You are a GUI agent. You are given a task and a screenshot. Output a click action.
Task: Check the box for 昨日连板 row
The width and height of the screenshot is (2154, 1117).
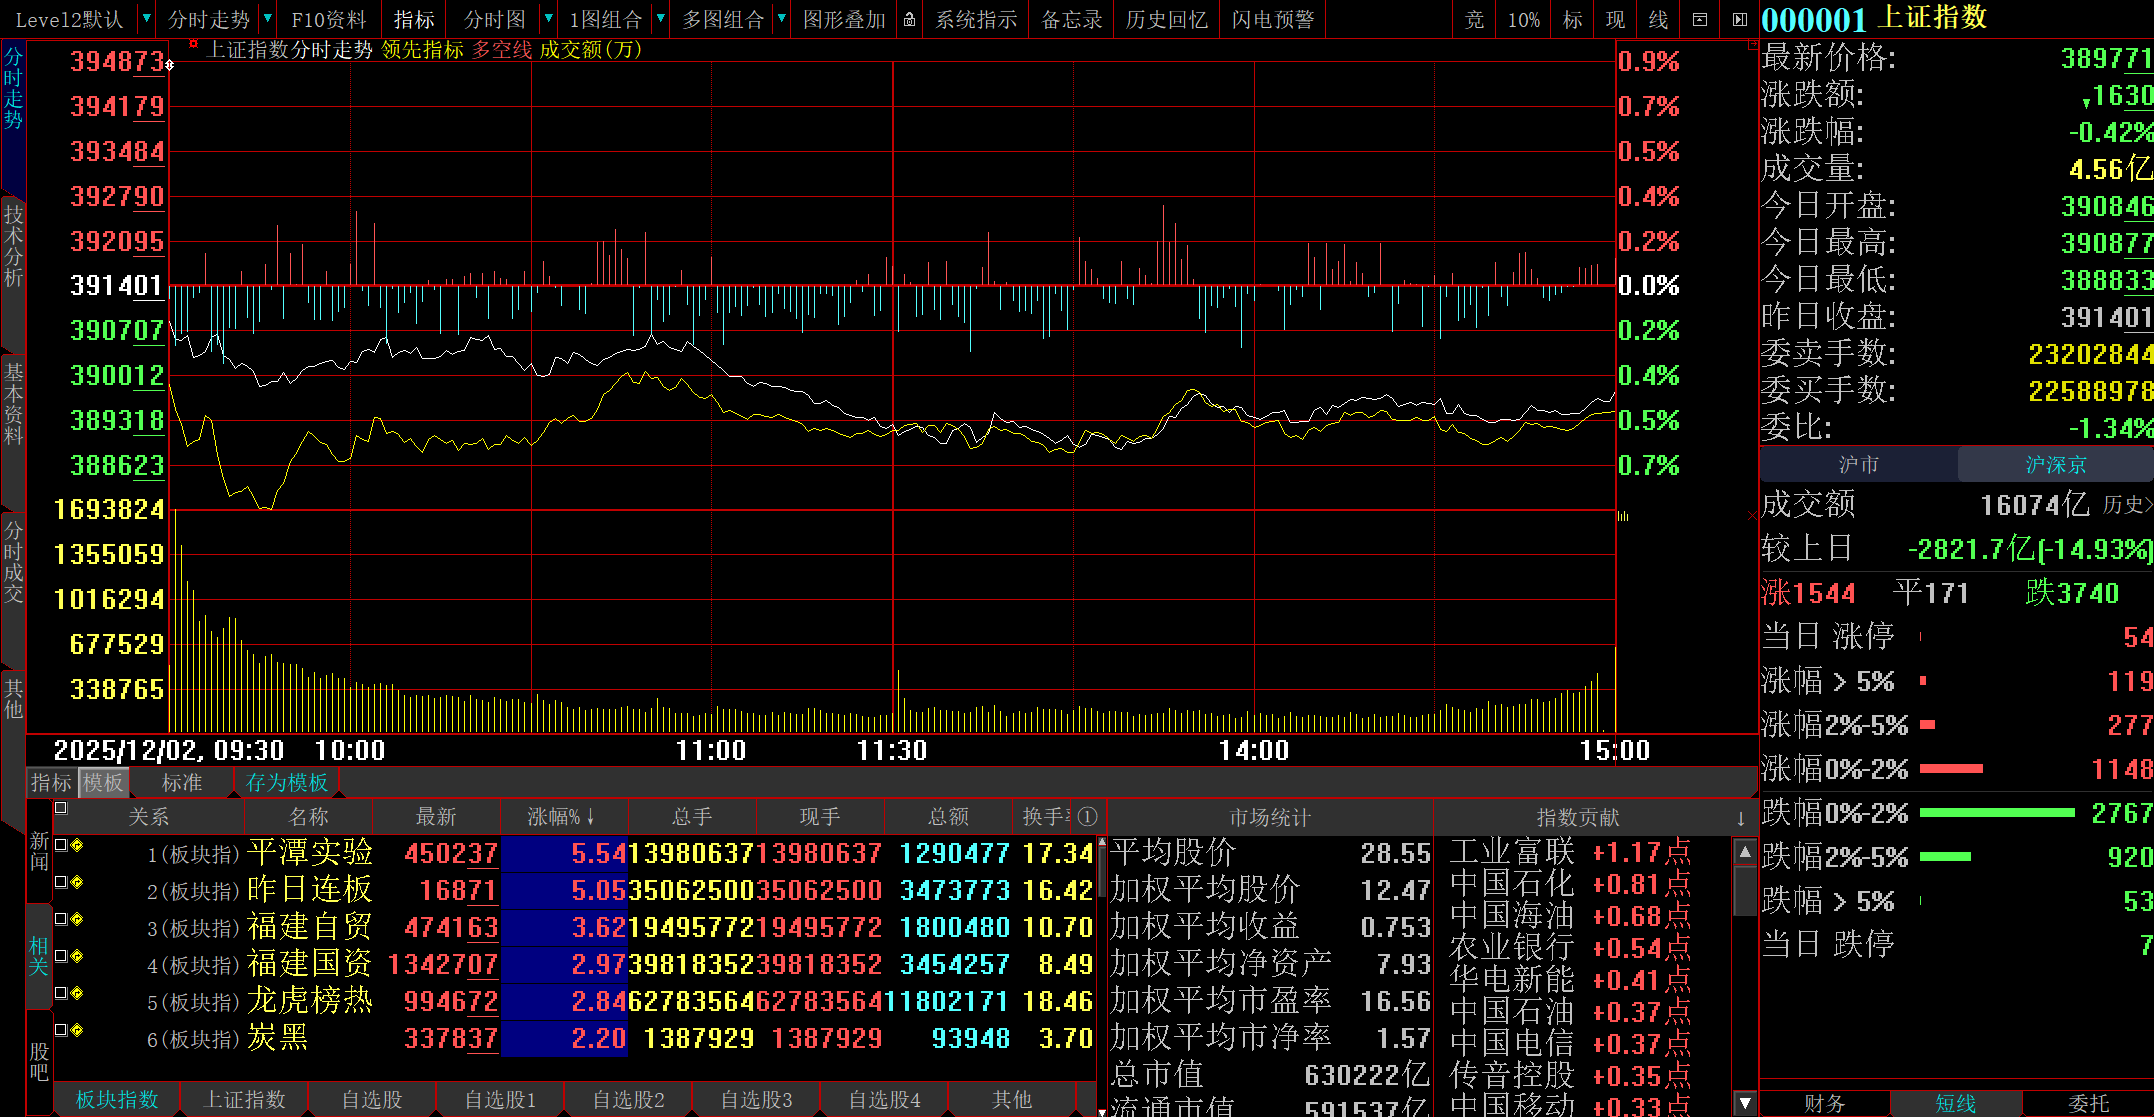61,883
